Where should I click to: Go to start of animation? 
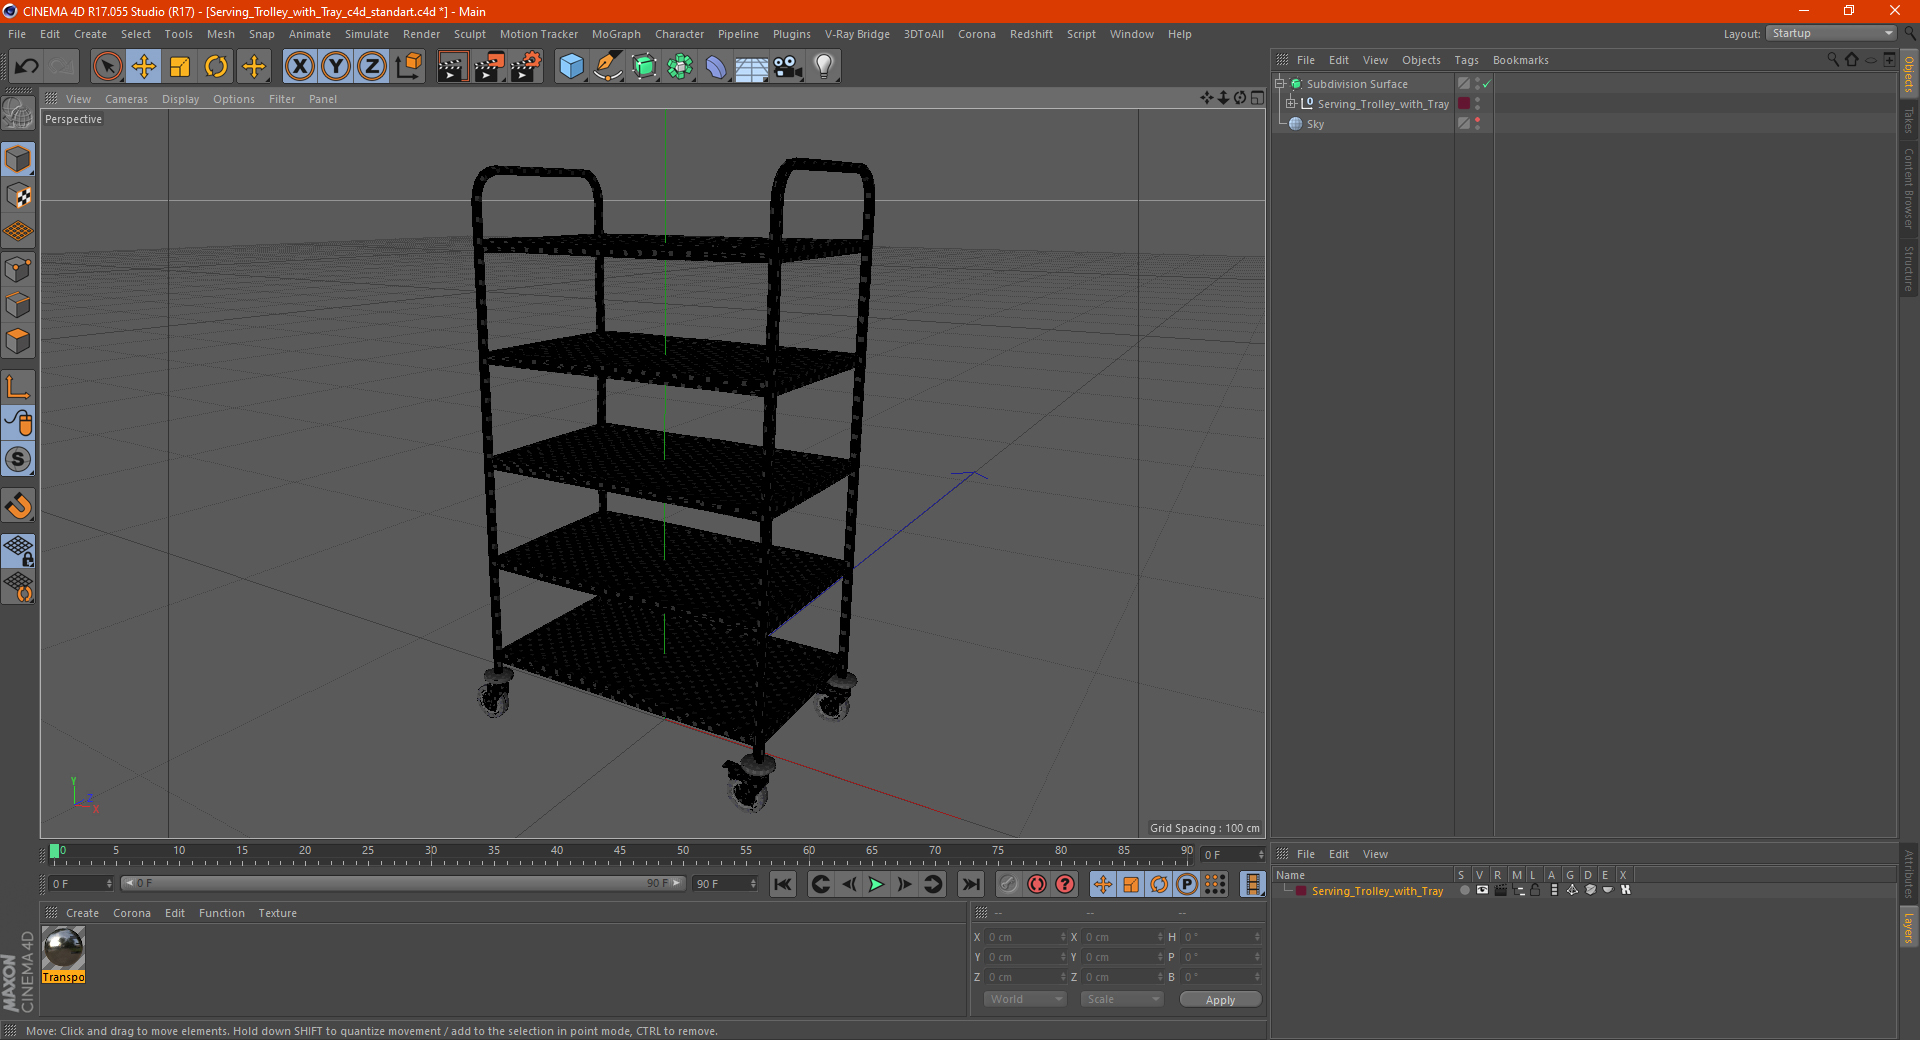click(783, 884)
